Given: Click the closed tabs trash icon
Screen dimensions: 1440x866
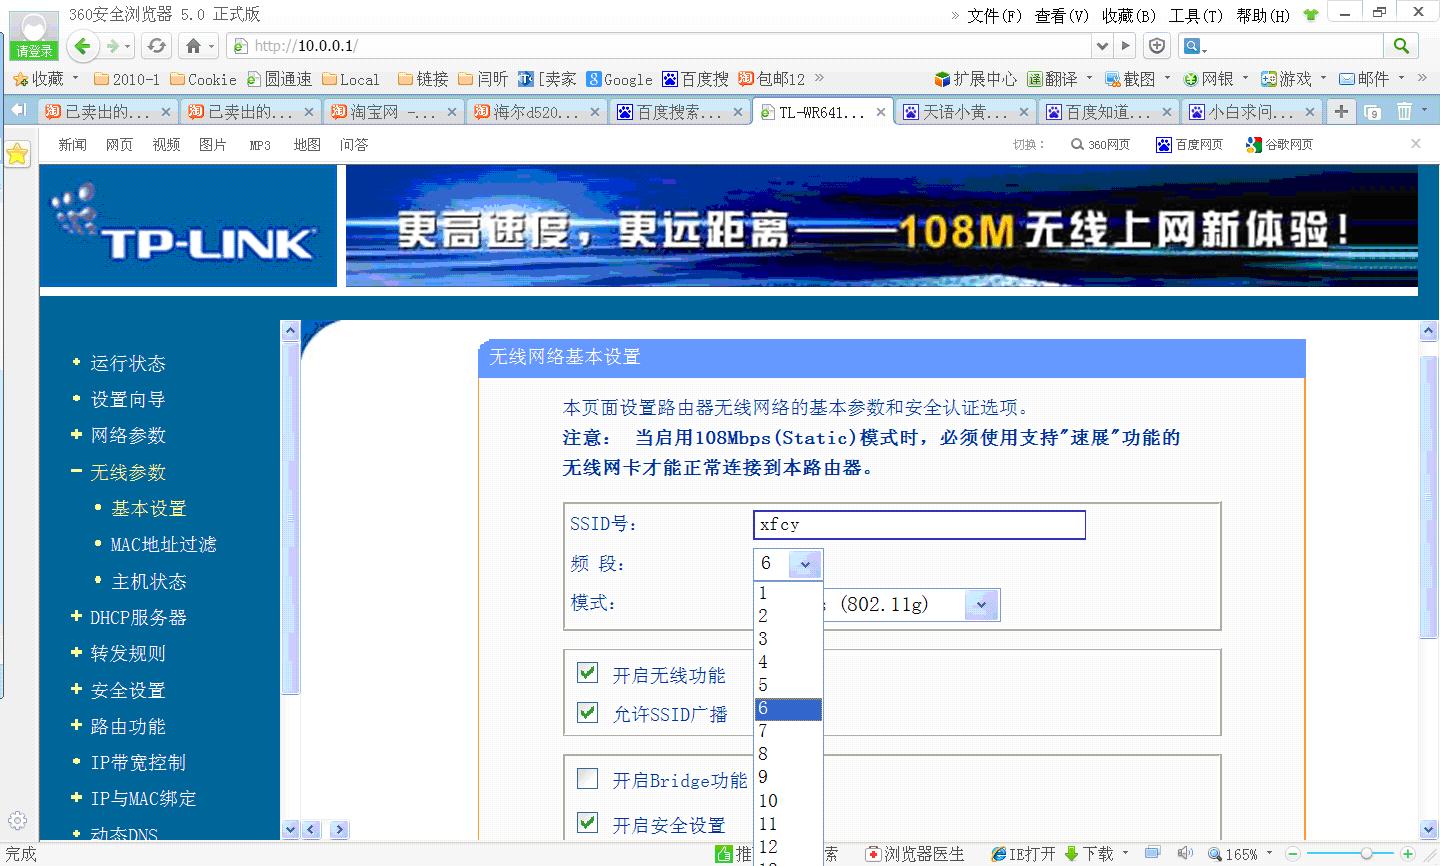Looking at the screenshot, I should (1404, 112).
